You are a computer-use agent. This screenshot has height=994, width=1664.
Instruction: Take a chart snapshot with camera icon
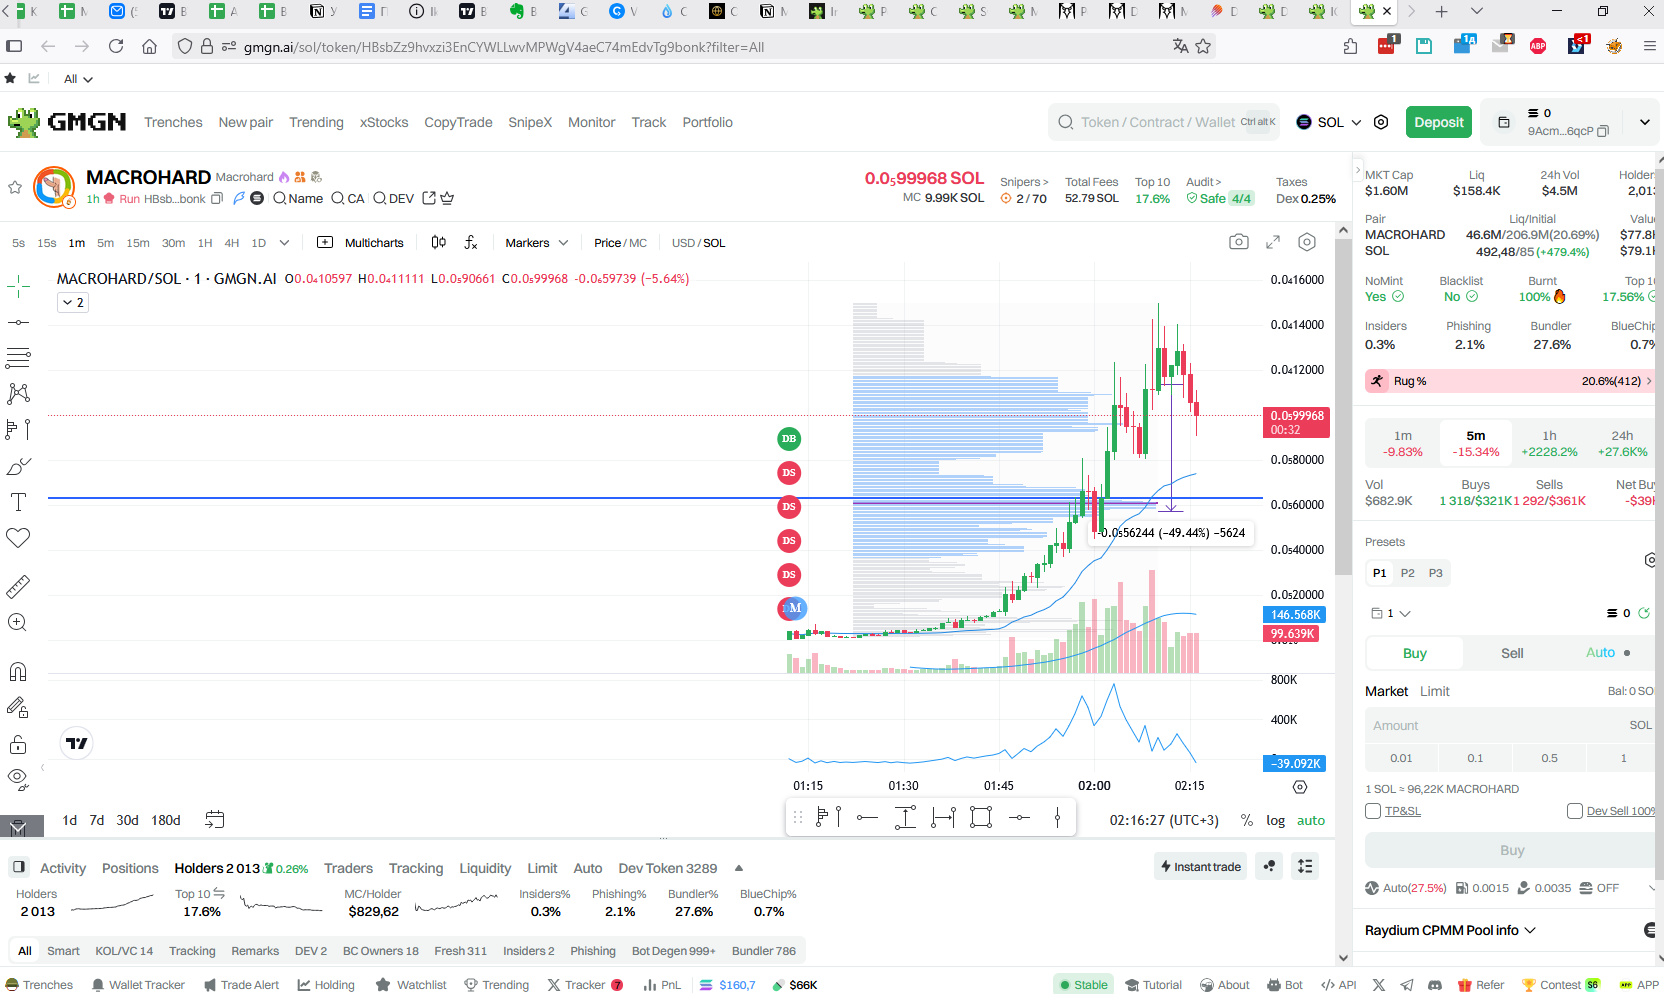1239,242
